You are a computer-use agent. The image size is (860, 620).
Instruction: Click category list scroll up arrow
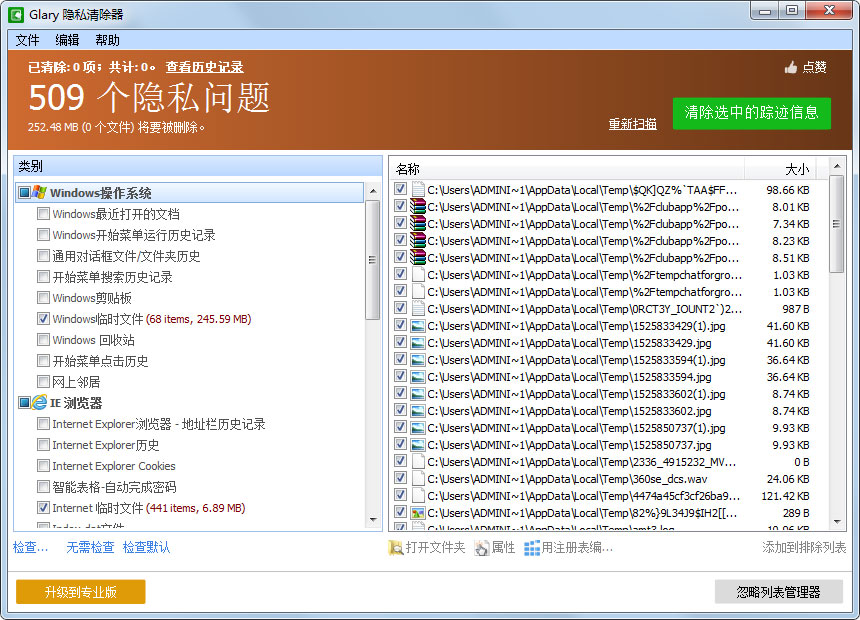(373, 191)
